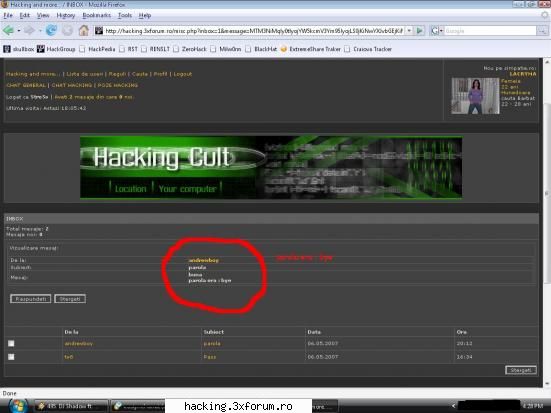The height and width of the screenshot is (413, 551).
Task: Show hidden tray icons arrow
Action: [454, 406]
